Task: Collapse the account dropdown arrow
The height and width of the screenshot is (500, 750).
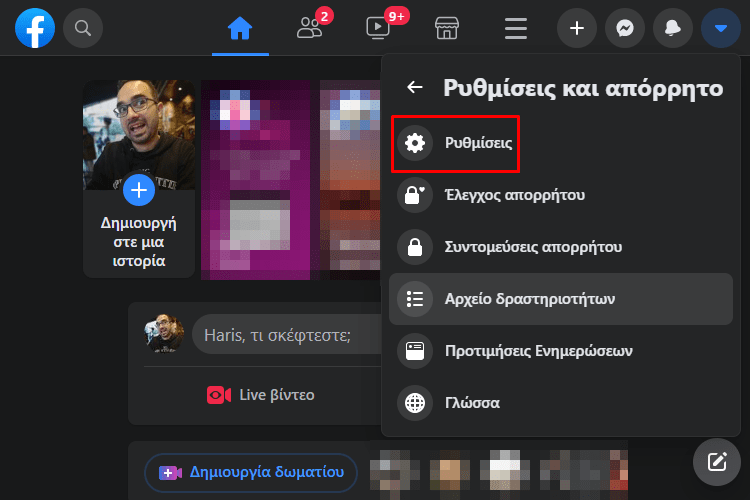Action: (720, 28)
